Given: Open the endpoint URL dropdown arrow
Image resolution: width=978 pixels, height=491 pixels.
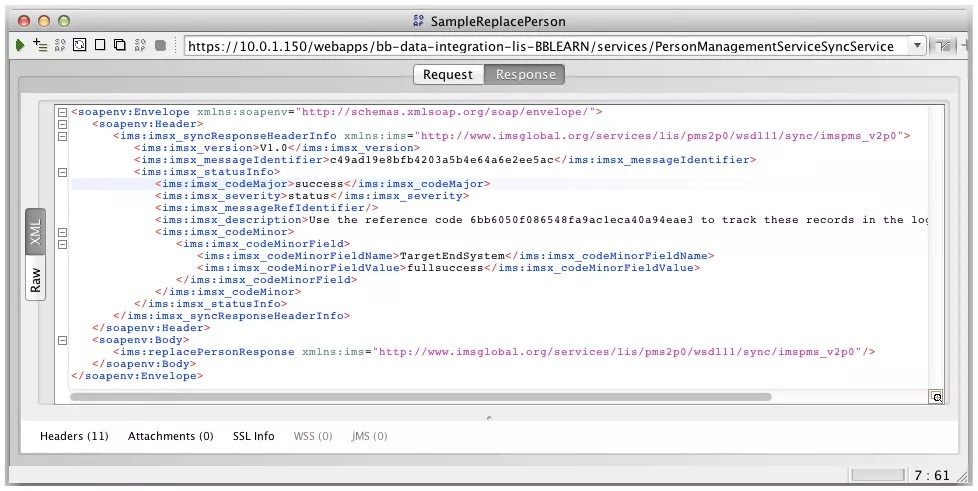Looking at the screenshot, I should pyautogui.click(x=916, y=46).
